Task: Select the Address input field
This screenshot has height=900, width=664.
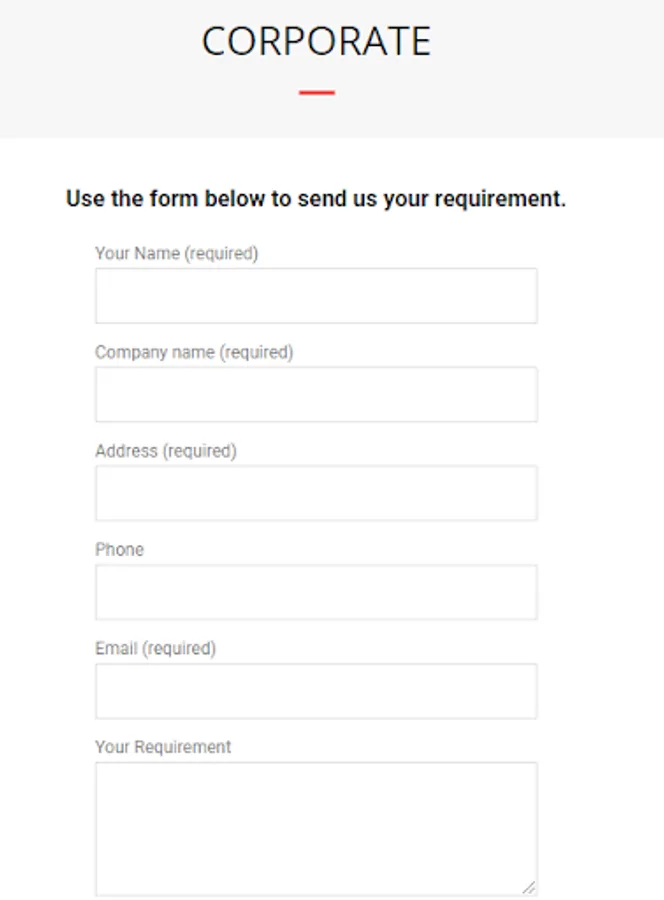Action: tap(316, 493)
